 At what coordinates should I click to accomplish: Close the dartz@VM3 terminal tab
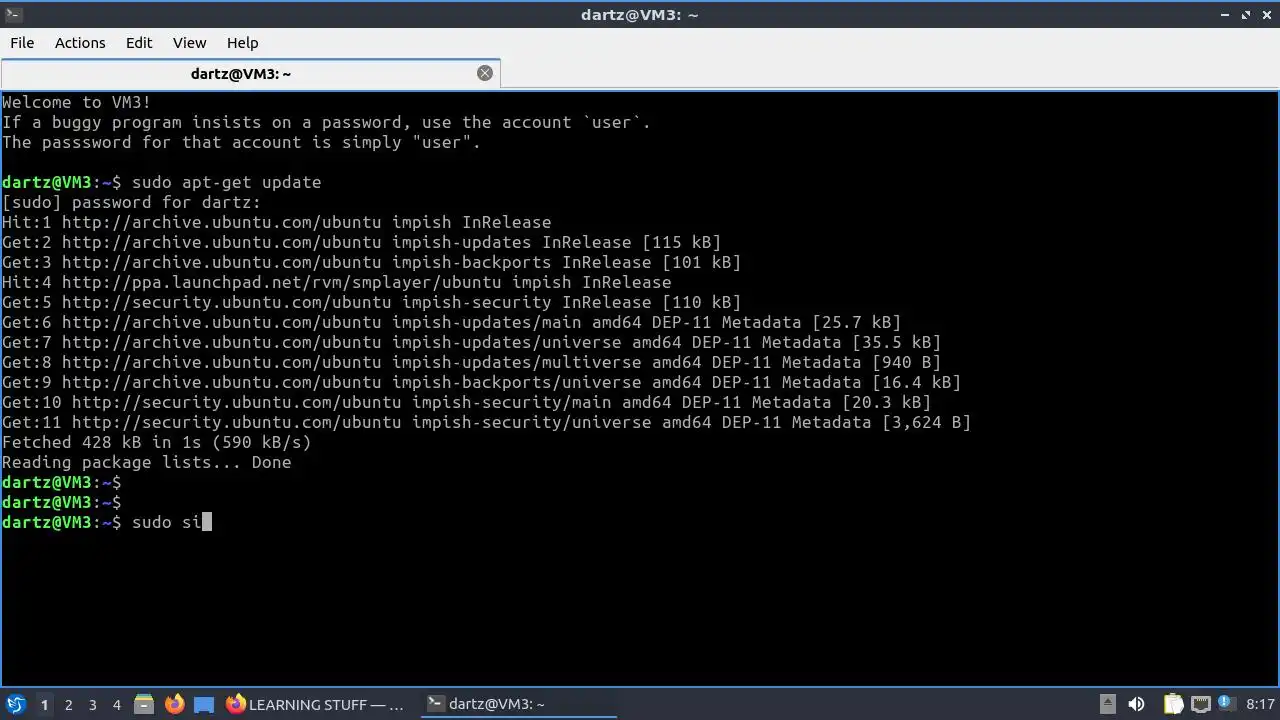[x=485, y=73]
